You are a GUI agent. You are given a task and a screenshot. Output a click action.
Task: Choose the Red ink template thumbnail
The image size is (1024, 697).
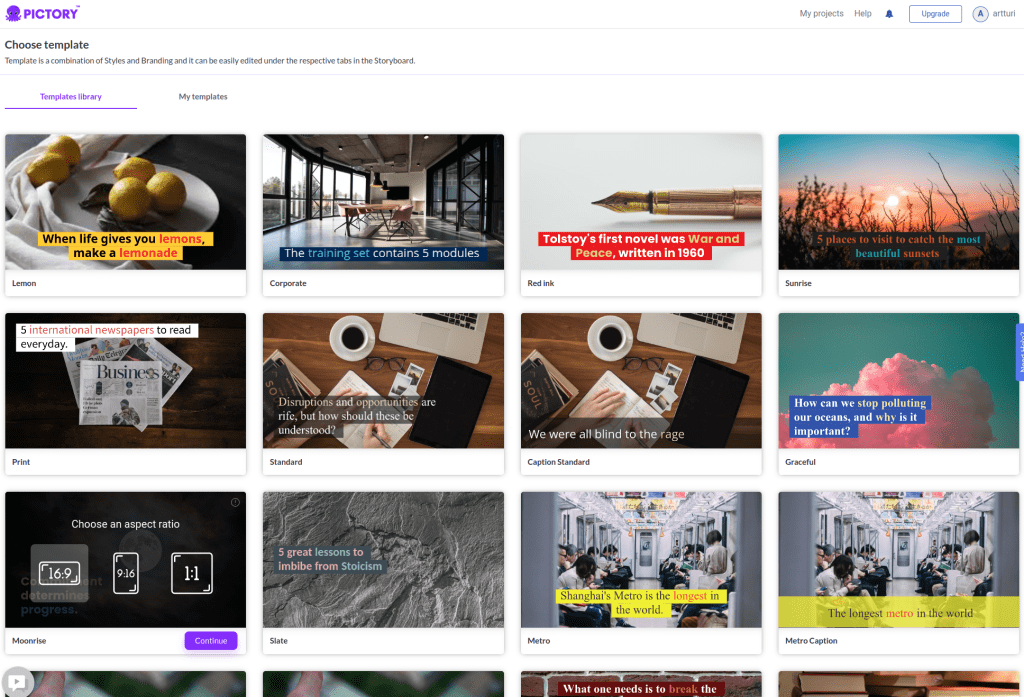coord(641,202)
